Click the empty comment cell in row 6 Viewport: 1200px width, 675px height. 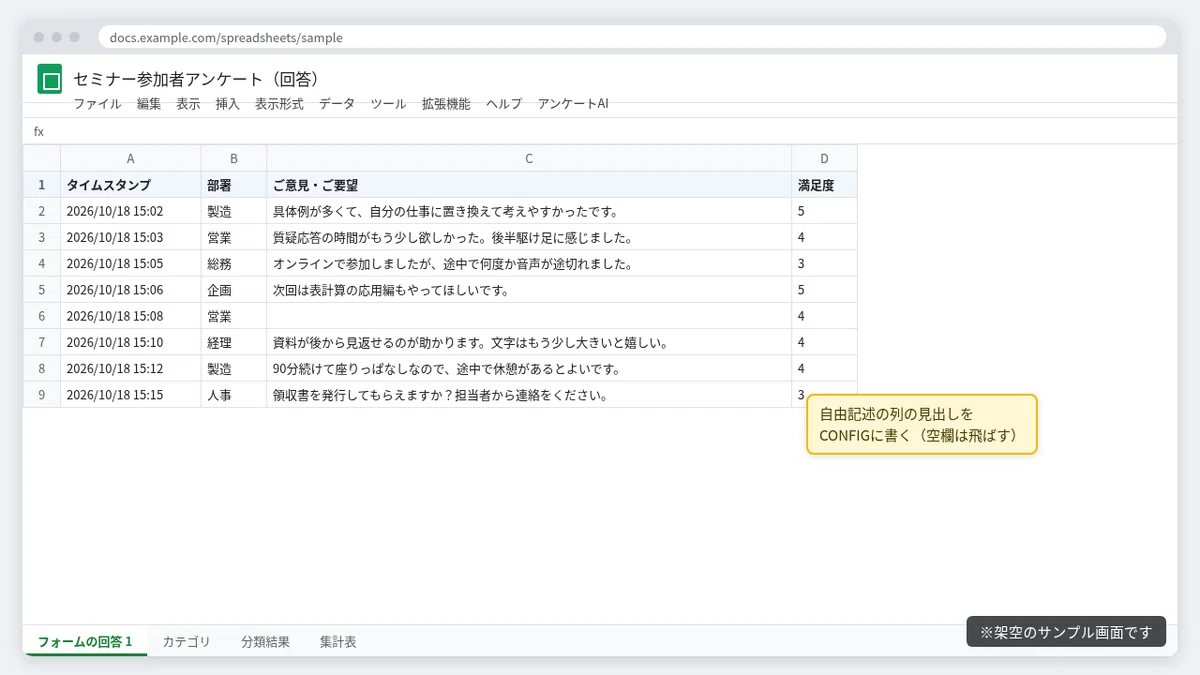coord(529,316)
